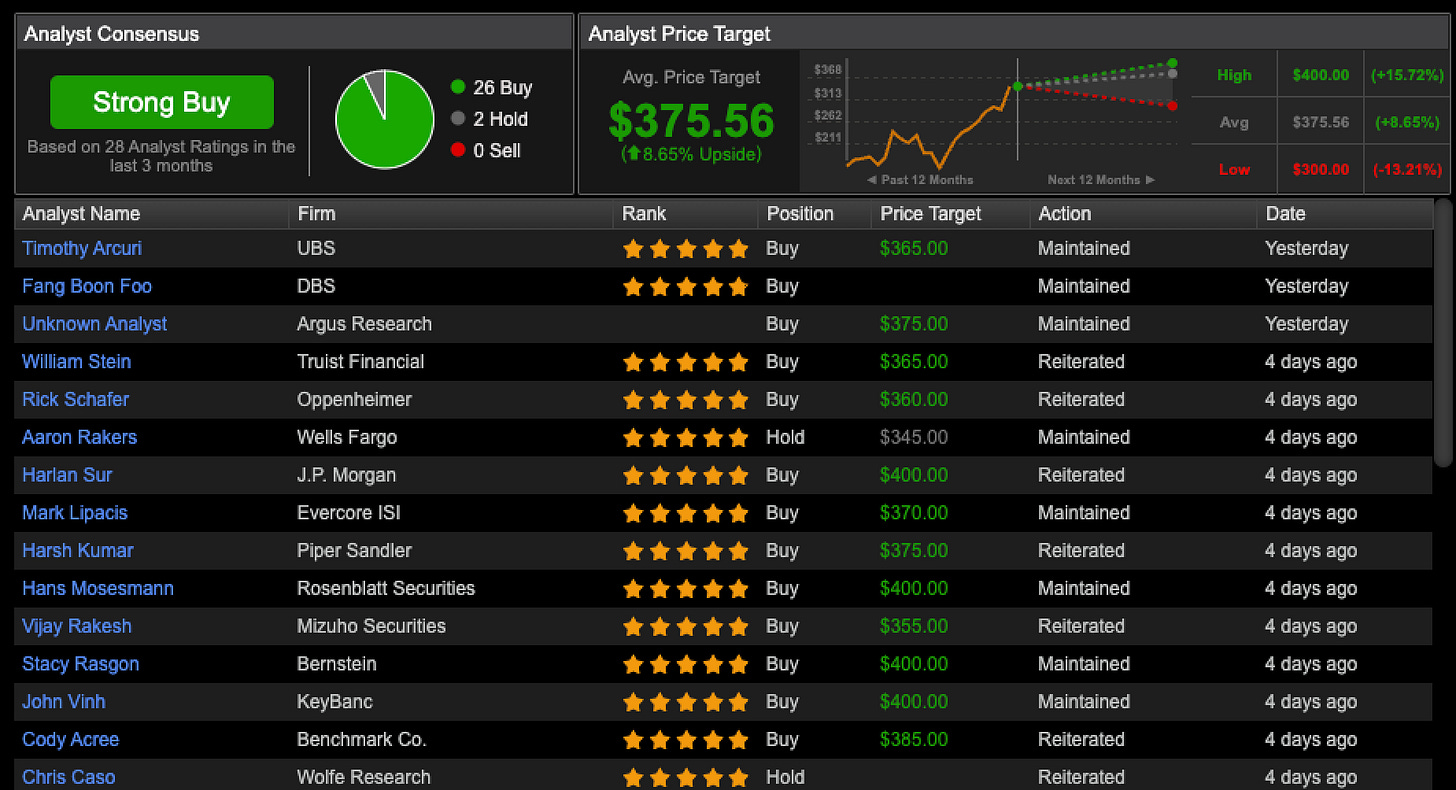Click Chris Caso's Hold position cell
Screen dimensions: 1456x790
785,777
